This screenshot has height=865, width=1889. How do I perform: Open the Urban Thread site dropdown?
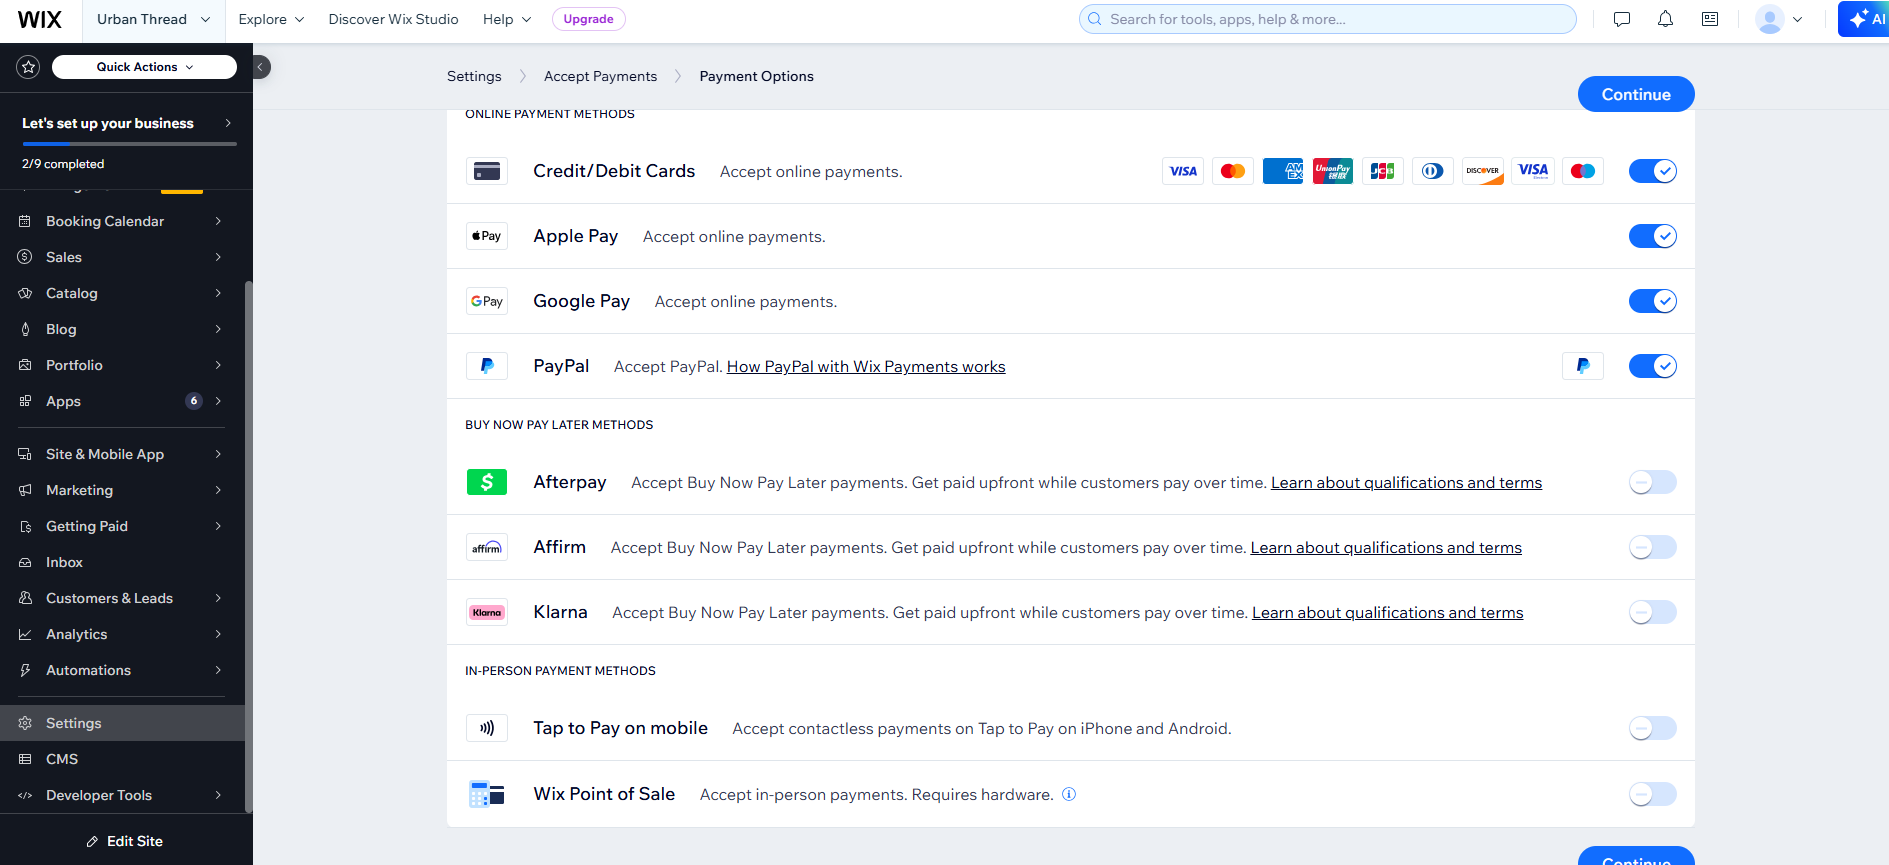click(153, 19)
